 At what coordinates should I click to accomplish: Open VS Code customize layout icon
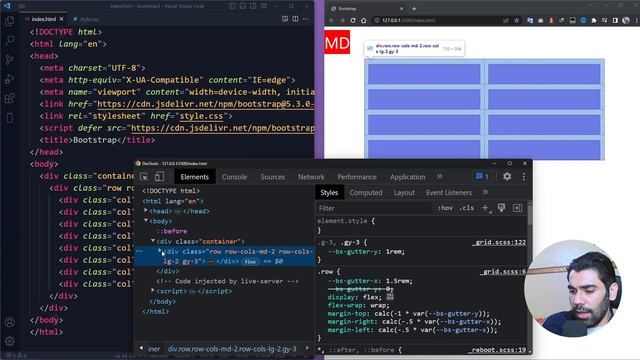click(264, 6)
